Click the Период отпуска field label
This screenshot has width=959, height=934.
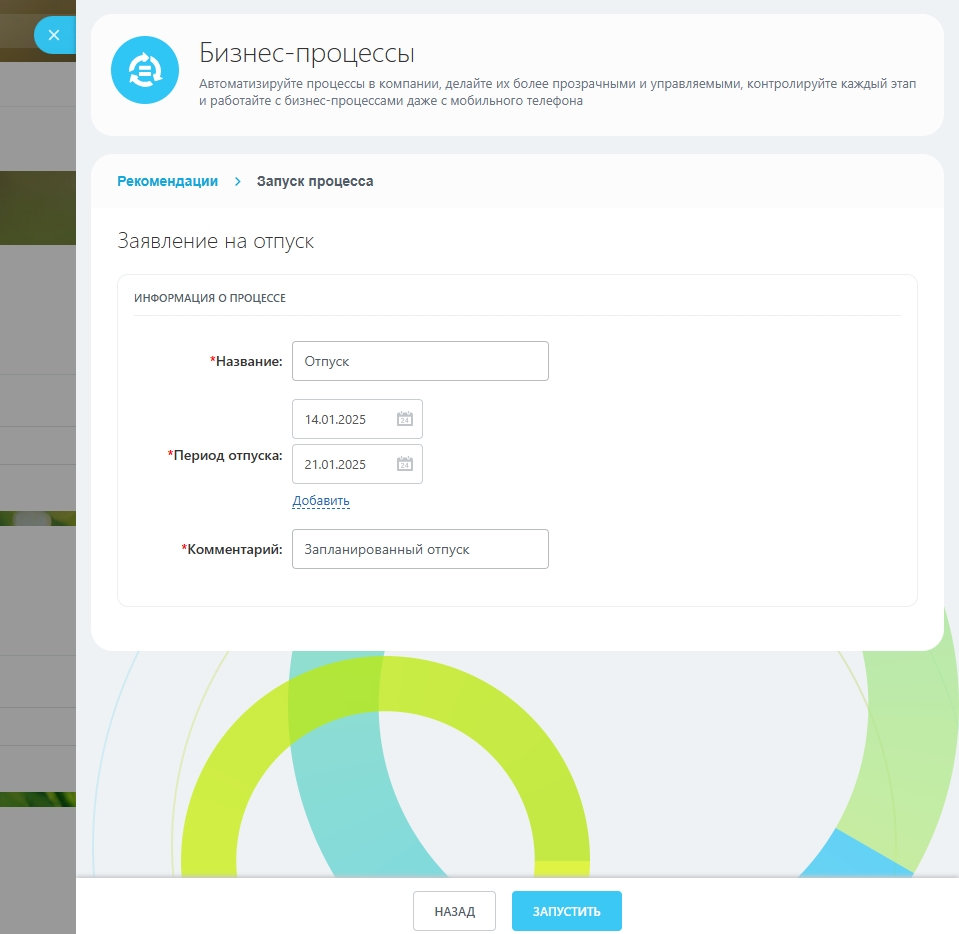coord(226,455)
